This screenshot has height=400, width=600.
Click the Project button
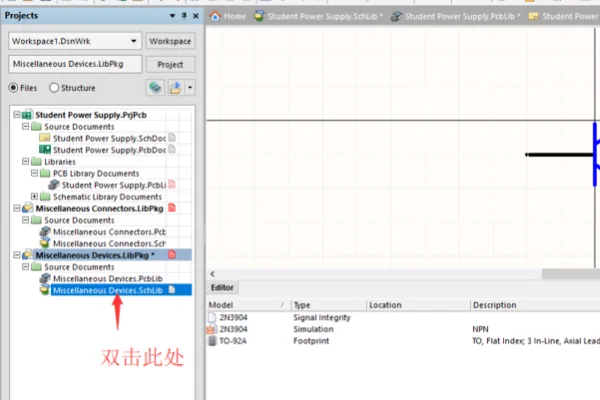(170, 64)
